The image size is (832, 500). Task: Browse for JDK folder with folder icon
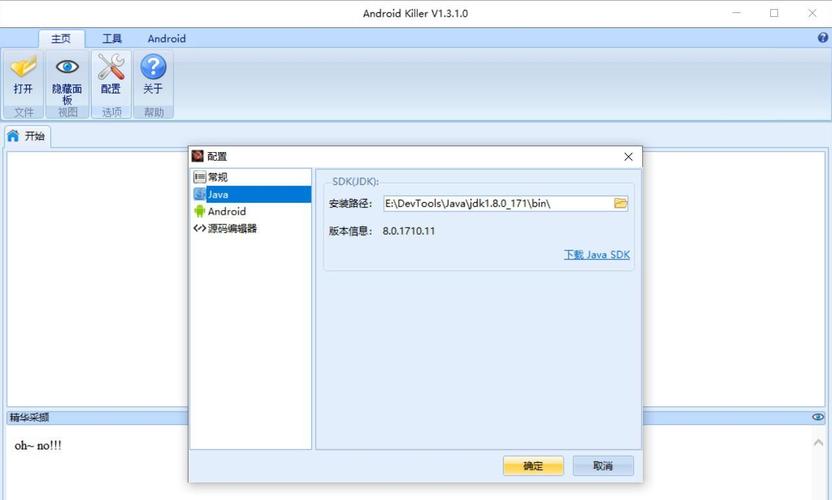[x=621, y=203]
